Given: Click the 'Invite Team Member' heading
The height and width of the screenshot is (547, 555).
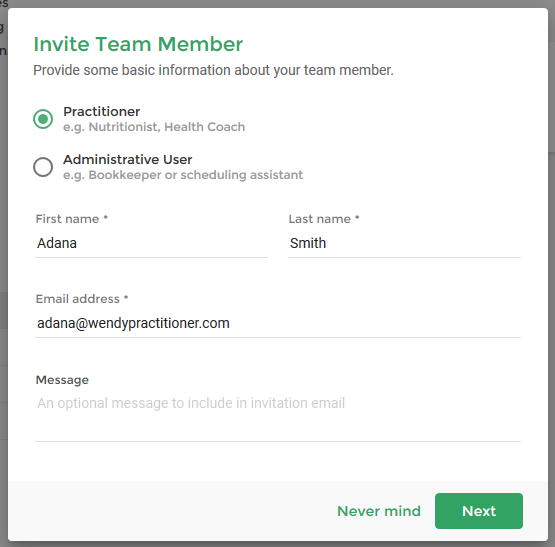Looking at the screenshot, I should [138, 44].
